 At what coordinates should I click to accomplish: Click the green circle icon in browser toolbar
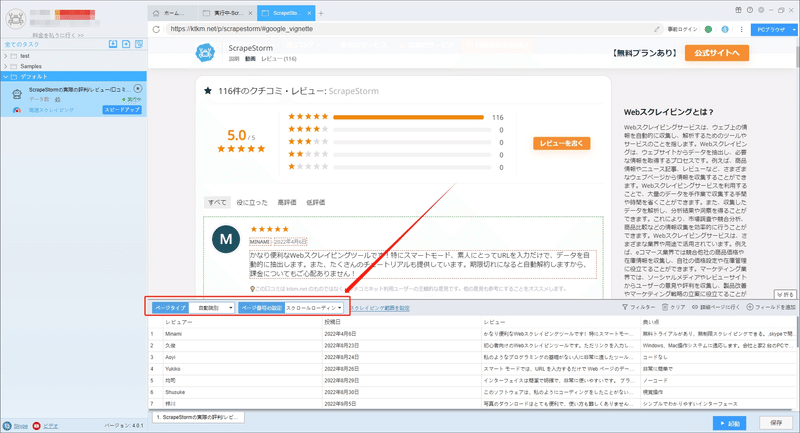pos(708,29)
